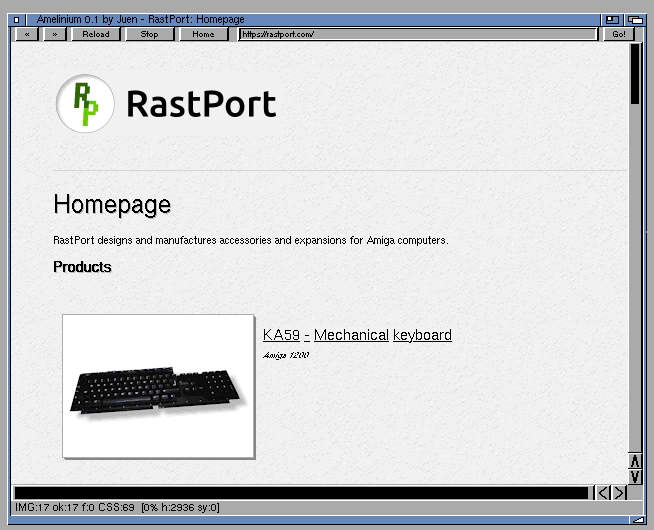Click the vertical scroll up arrow
The height and width of the screenshot is (530, 654).
634,461
